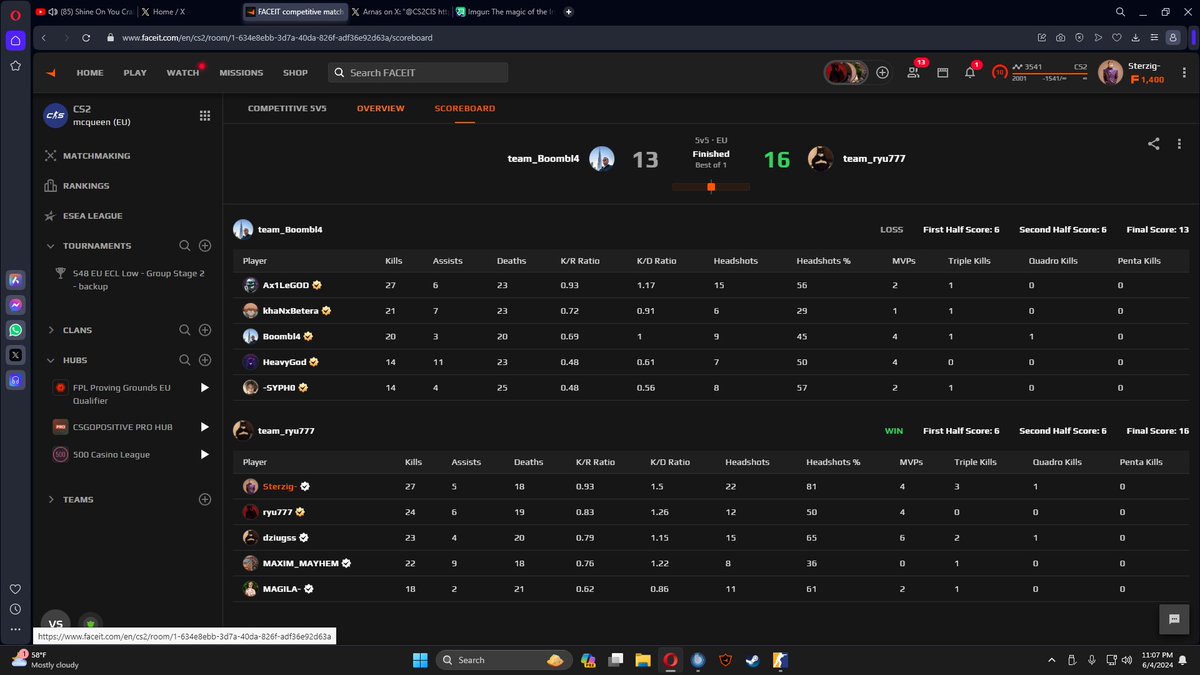Image resolution: width=1200 pixels, height=675 pixels.
Task: Show hidden system tray icons
Action: [1052, 660]
